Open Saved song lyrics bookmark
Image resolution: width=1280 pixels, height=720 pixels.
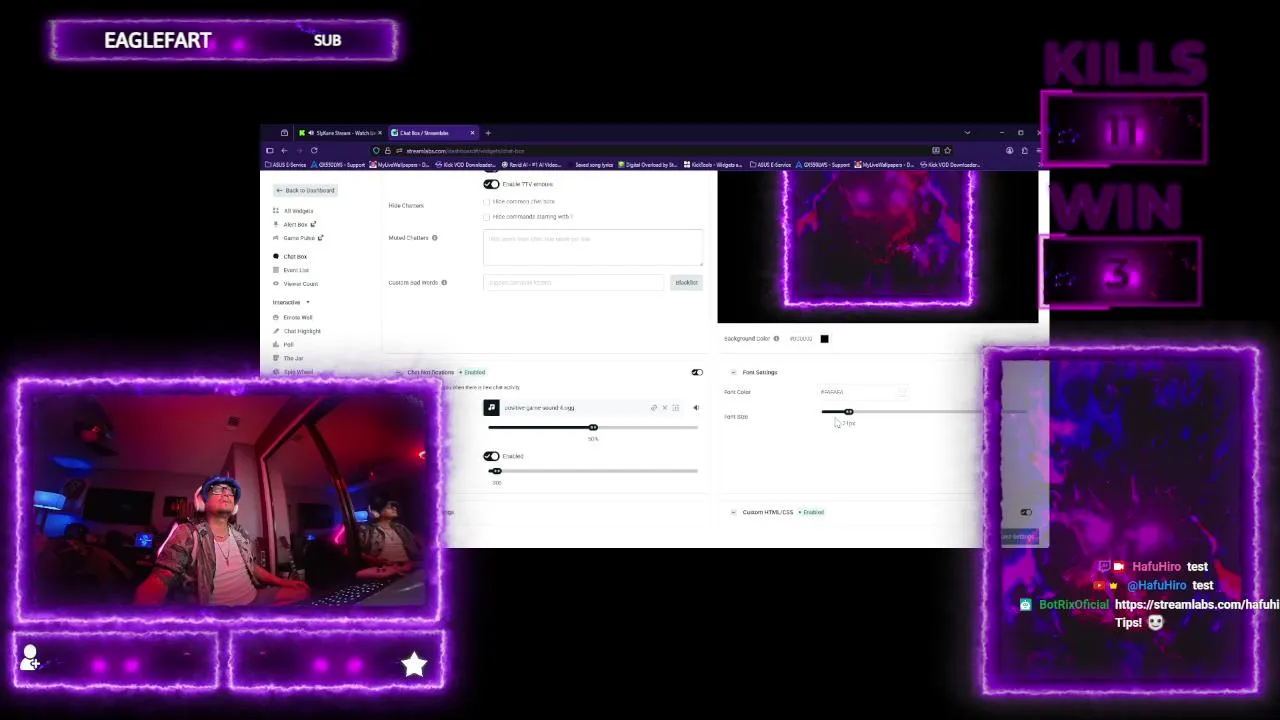594,165
